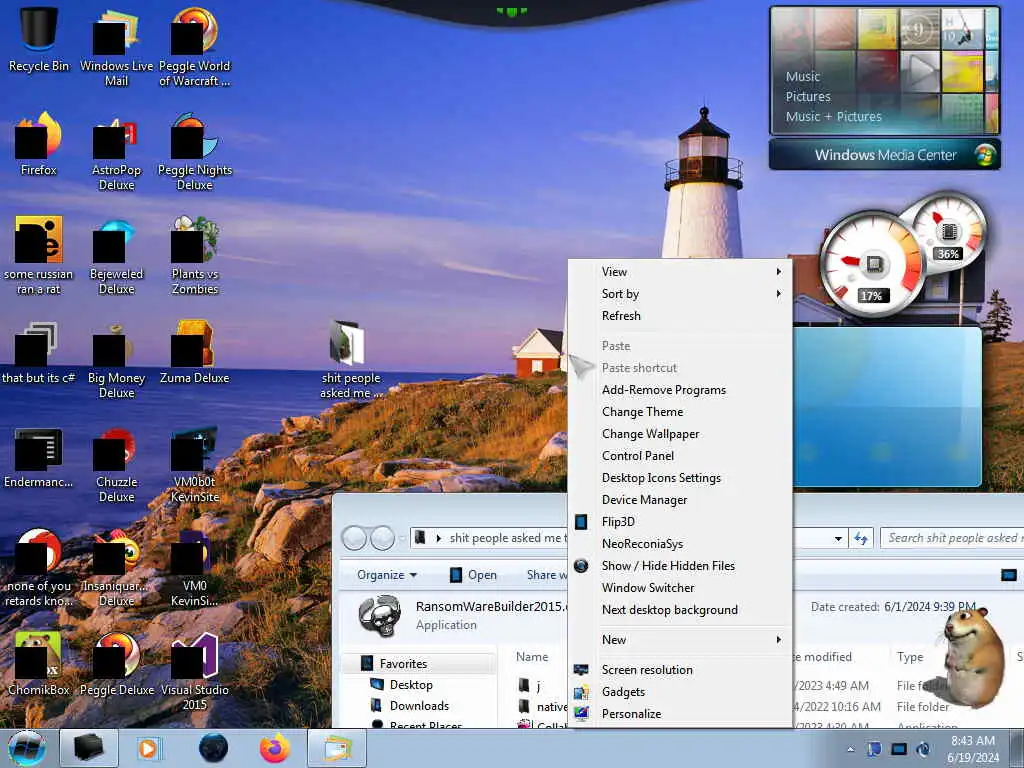Image resolution: width=1024 pixels, height=768 pixels.
Task: Open the 'shit people asked me' desktop folder
Action: tap(351, 359)
